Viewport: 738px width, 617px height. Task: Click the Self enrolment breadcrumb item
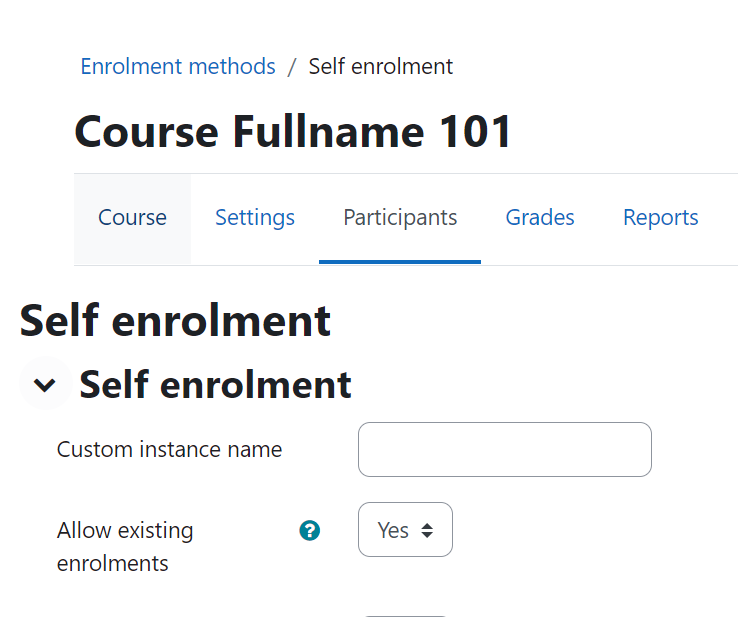(x=380, y=66)
